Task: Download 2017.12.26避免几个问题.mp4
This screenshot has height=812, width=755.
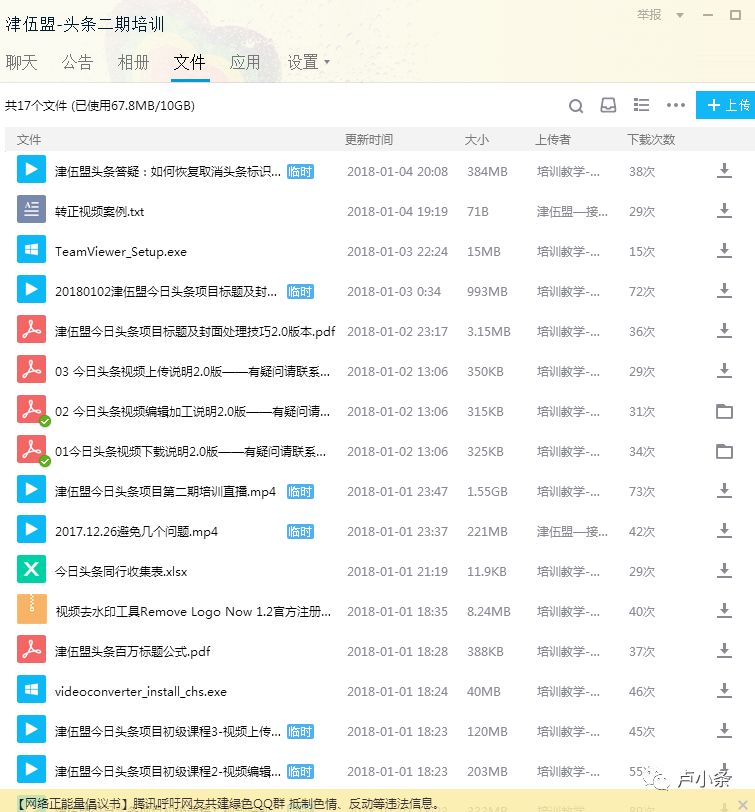Action: 724,531
